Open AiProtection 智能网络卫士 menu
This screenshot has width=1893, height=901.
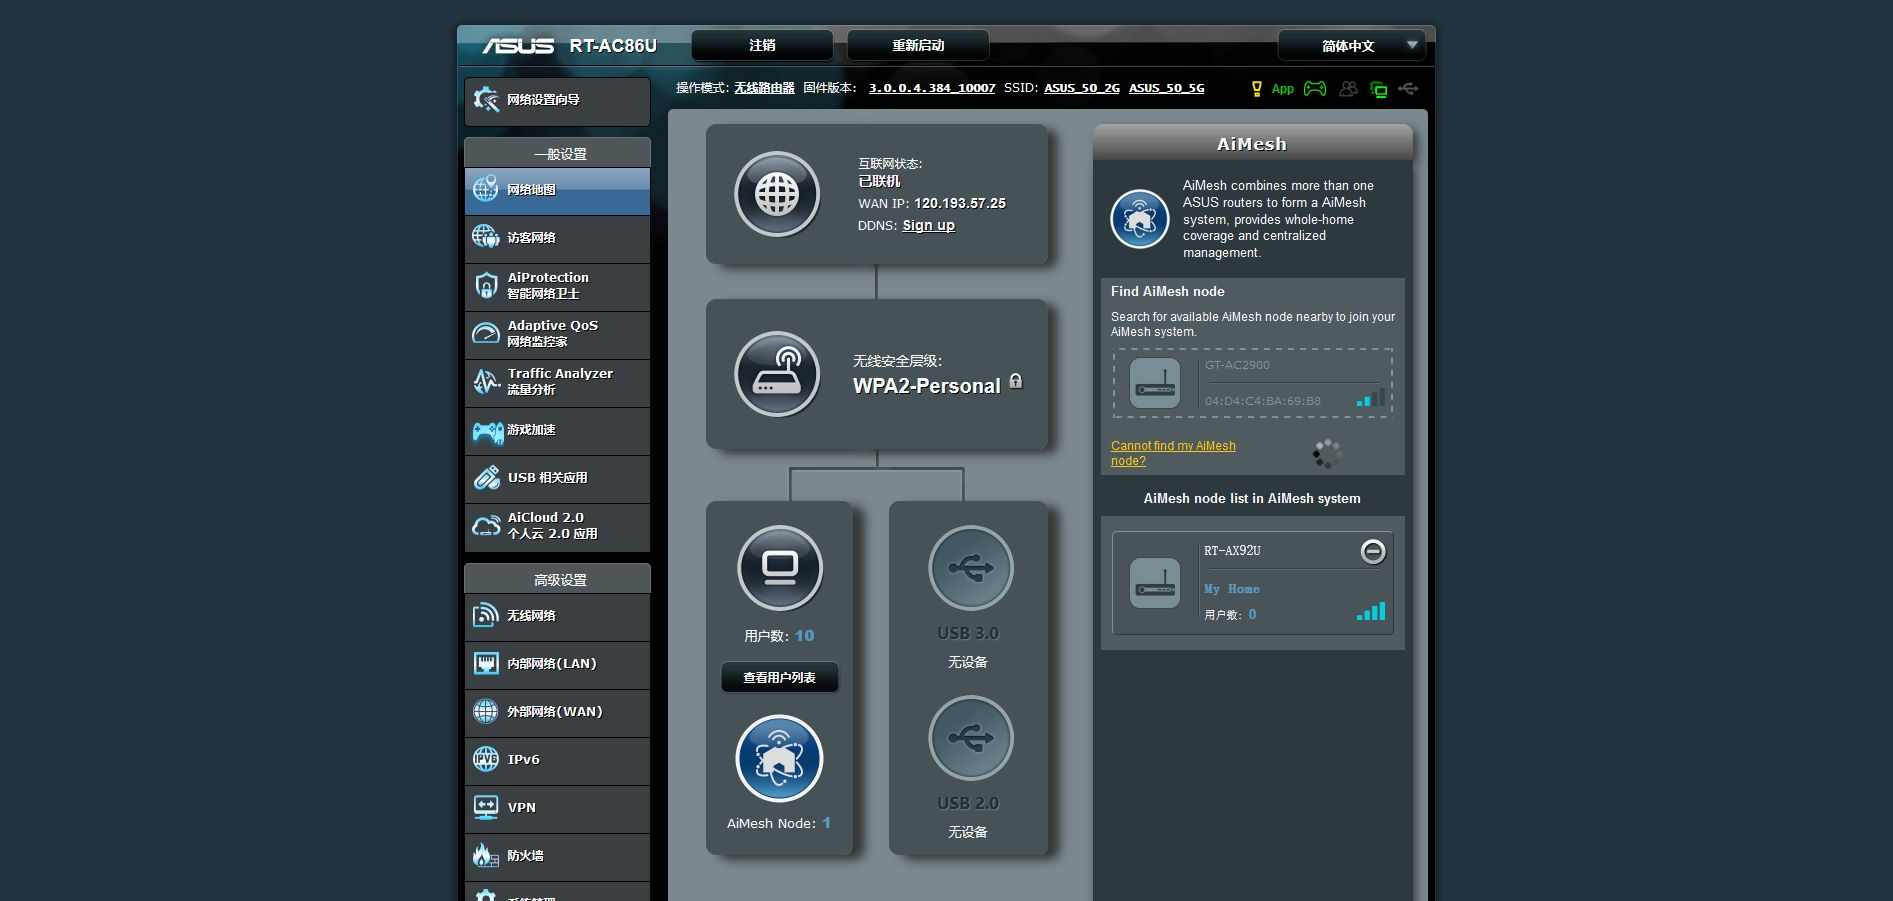(x=557, y=286)
